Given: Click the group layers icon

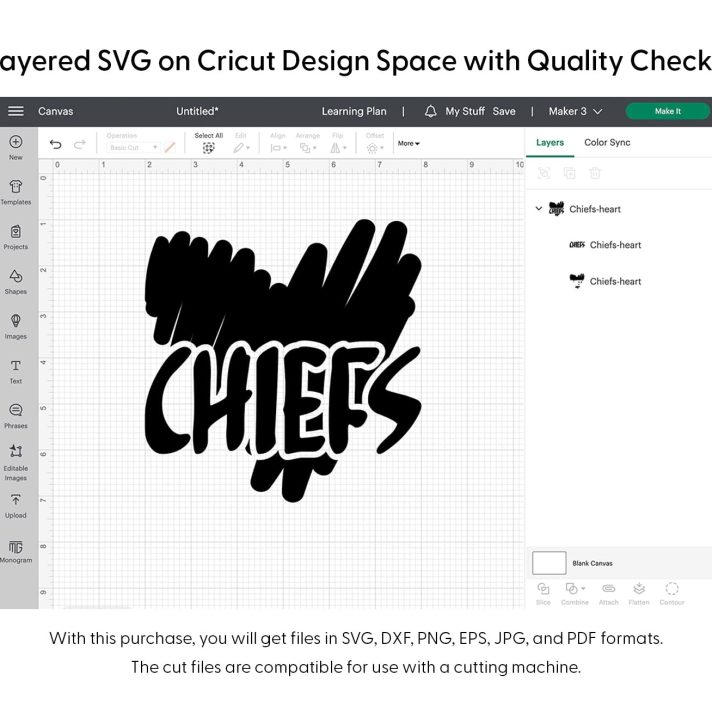Looking at the screenshot, I should [x=544, y=173].
